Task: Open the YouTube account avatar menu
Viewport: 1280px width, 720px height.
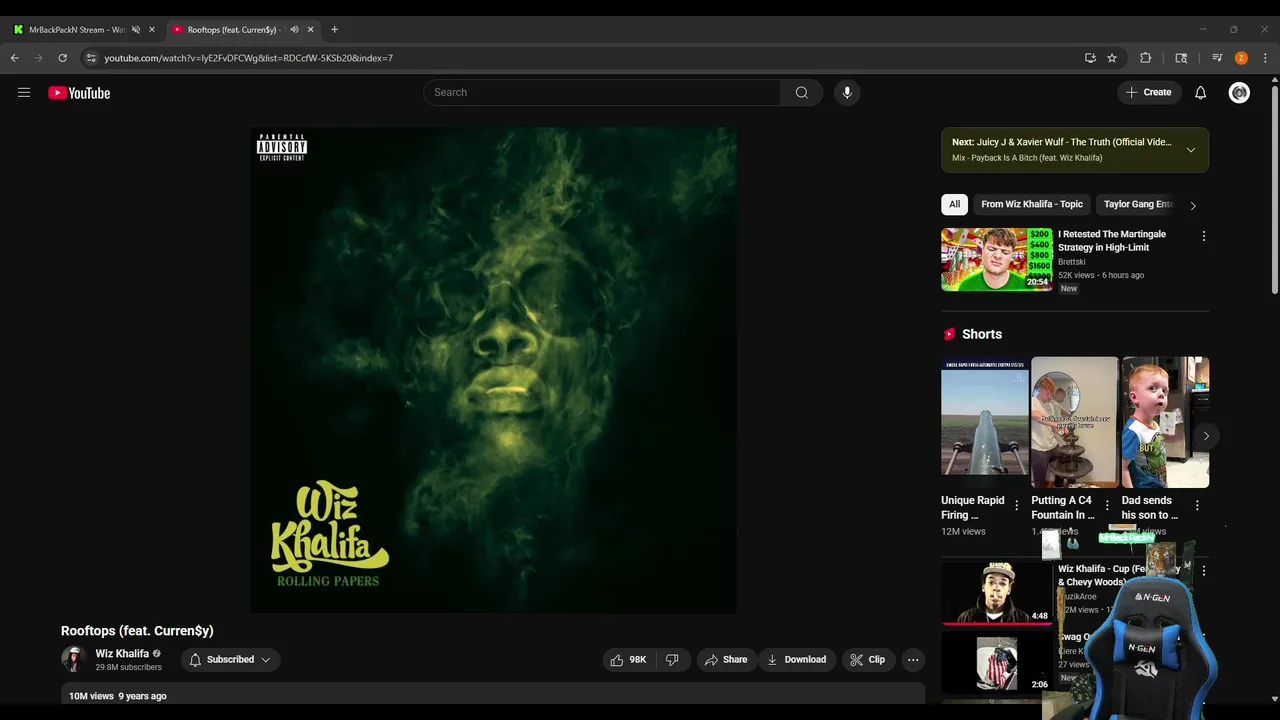Action: coord(1239,93)
